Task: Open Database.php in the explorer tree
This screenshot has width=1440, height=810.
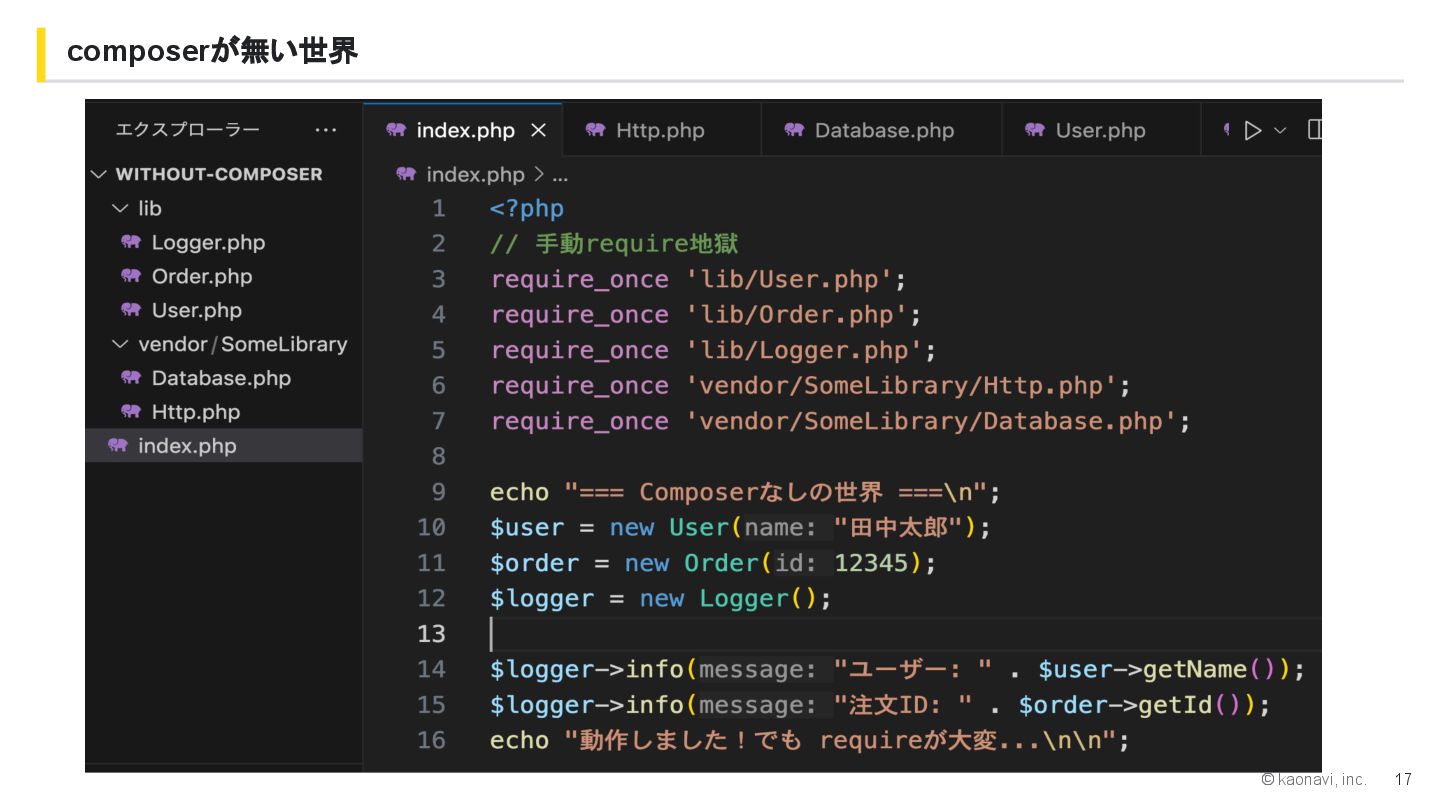Action: pyautogui.click(x=221, y=378)
